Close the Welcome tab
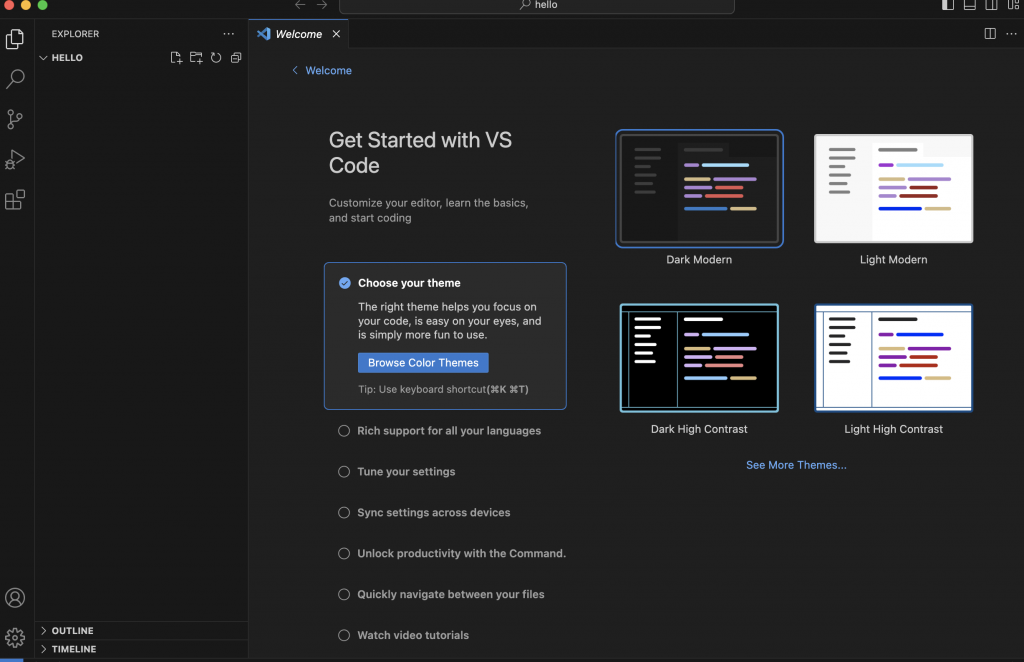Image resolution: width=1024 pixels, height=662 pixels. [x=336, y=34]
